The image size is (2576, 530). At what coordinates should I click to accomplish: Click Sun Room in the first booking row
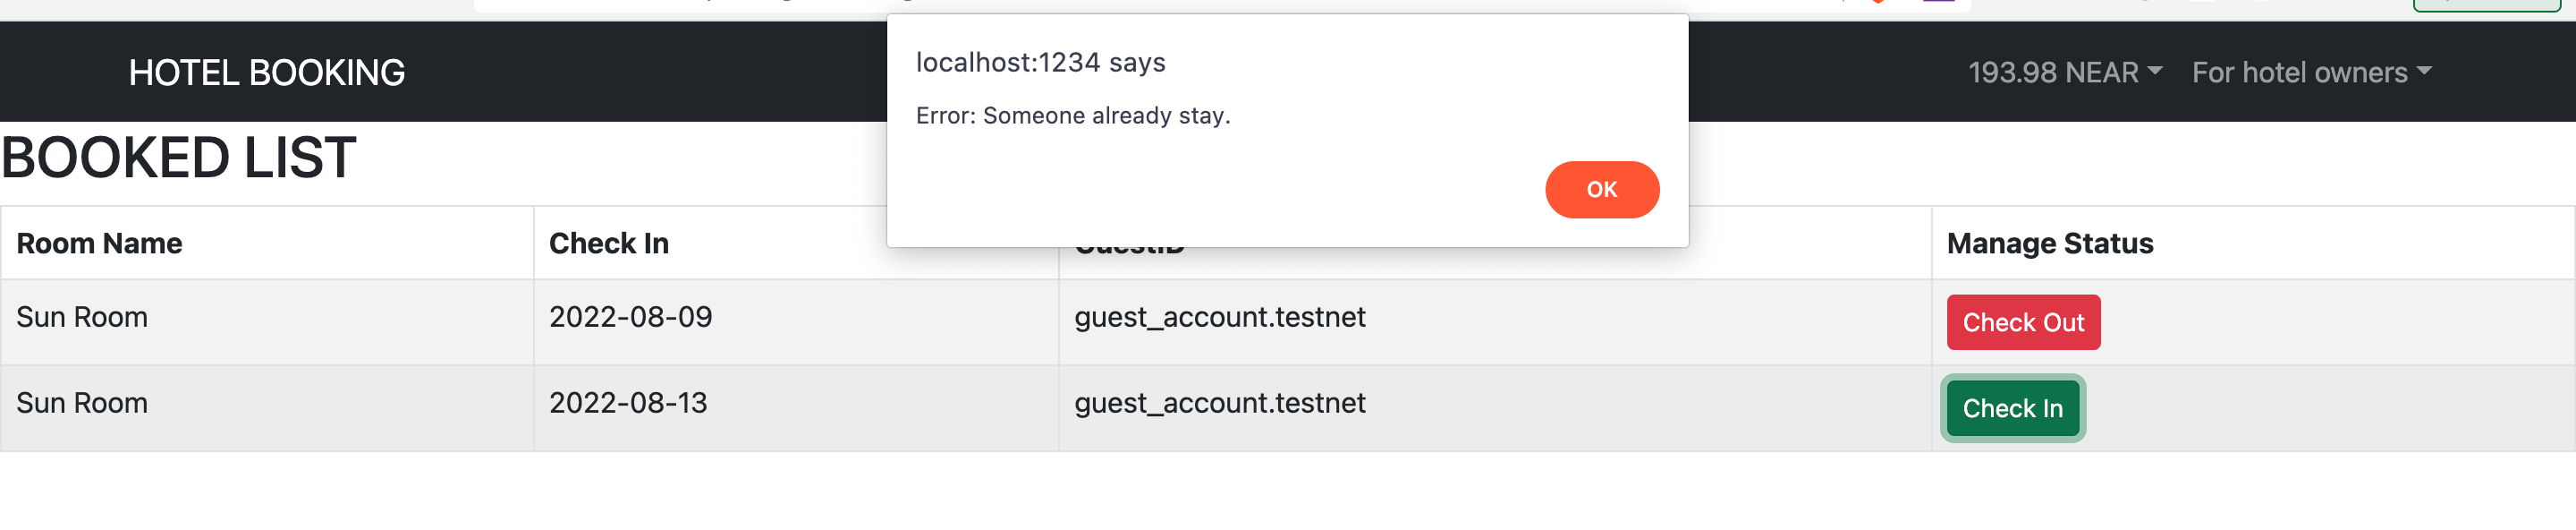[82, 317]
